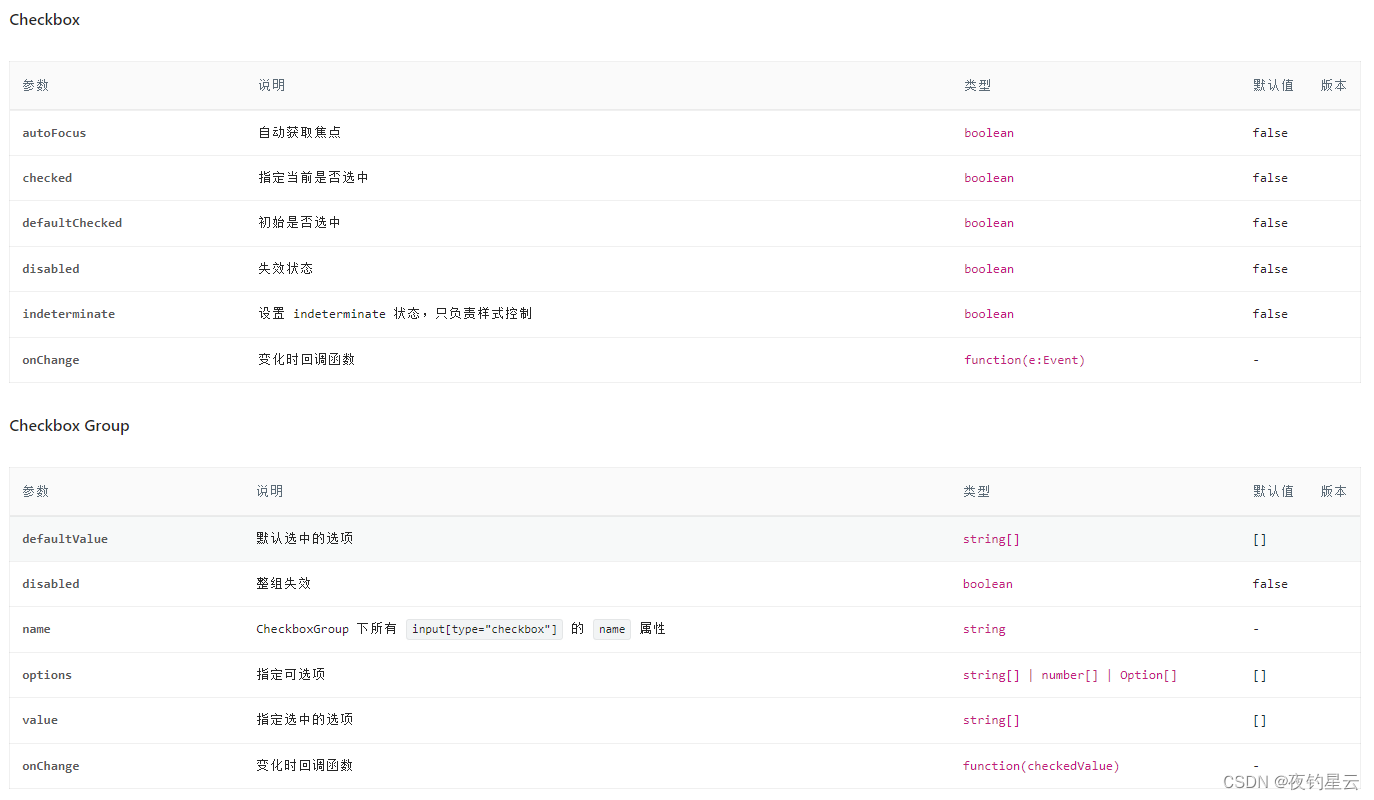Click the 默认值 column header
This screenshot has height=800, width=1374.
click(x=1273, y=85)
